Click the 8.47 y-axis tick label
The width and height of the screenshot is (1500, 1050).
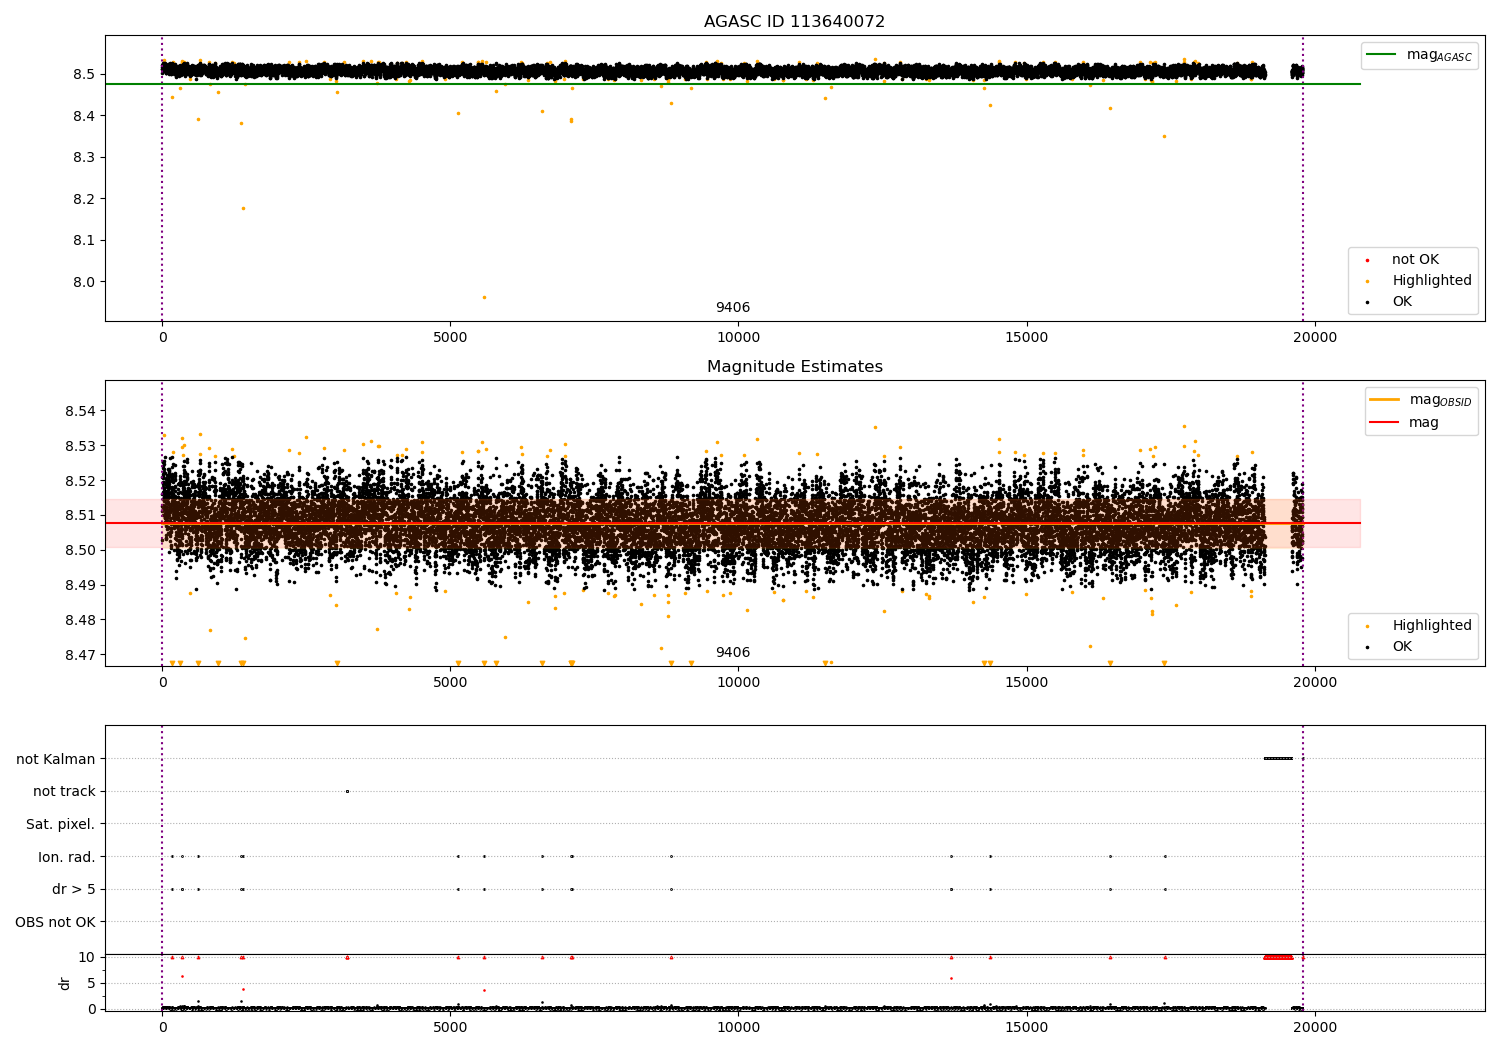[80, 655]
